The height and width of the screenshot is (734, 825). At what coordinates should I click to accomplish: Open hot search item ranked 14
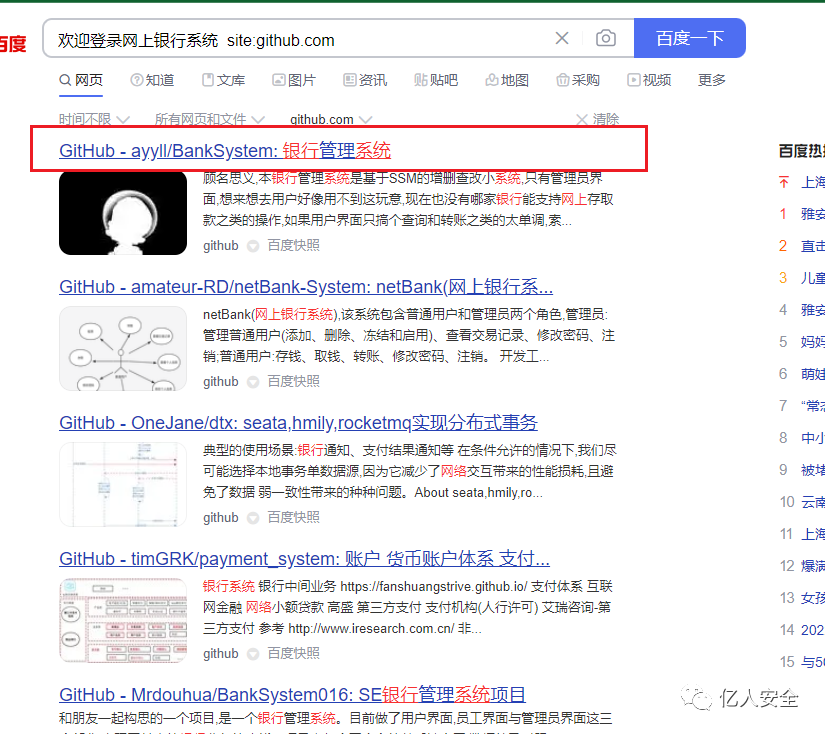pos(812,630)
